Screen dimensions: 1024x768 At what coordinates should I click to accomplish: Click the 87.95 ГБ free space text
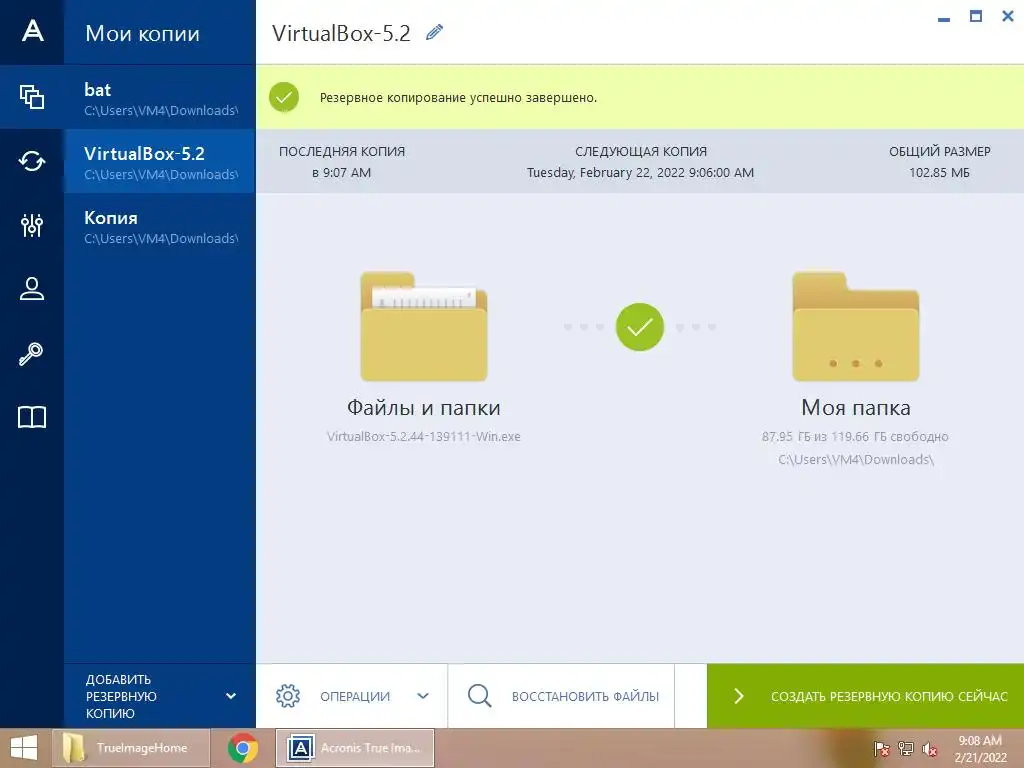pyautogui.click(x=855, y=436)
